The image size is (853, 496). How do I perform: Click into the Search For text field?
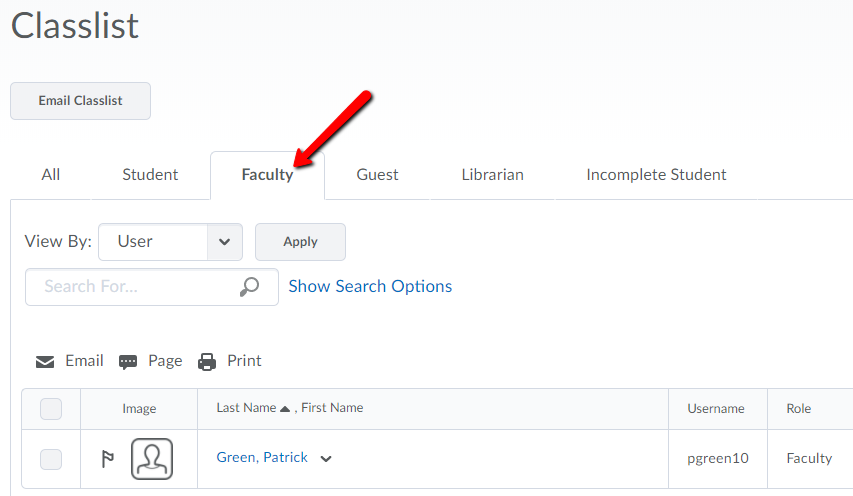tap(135, 287)
